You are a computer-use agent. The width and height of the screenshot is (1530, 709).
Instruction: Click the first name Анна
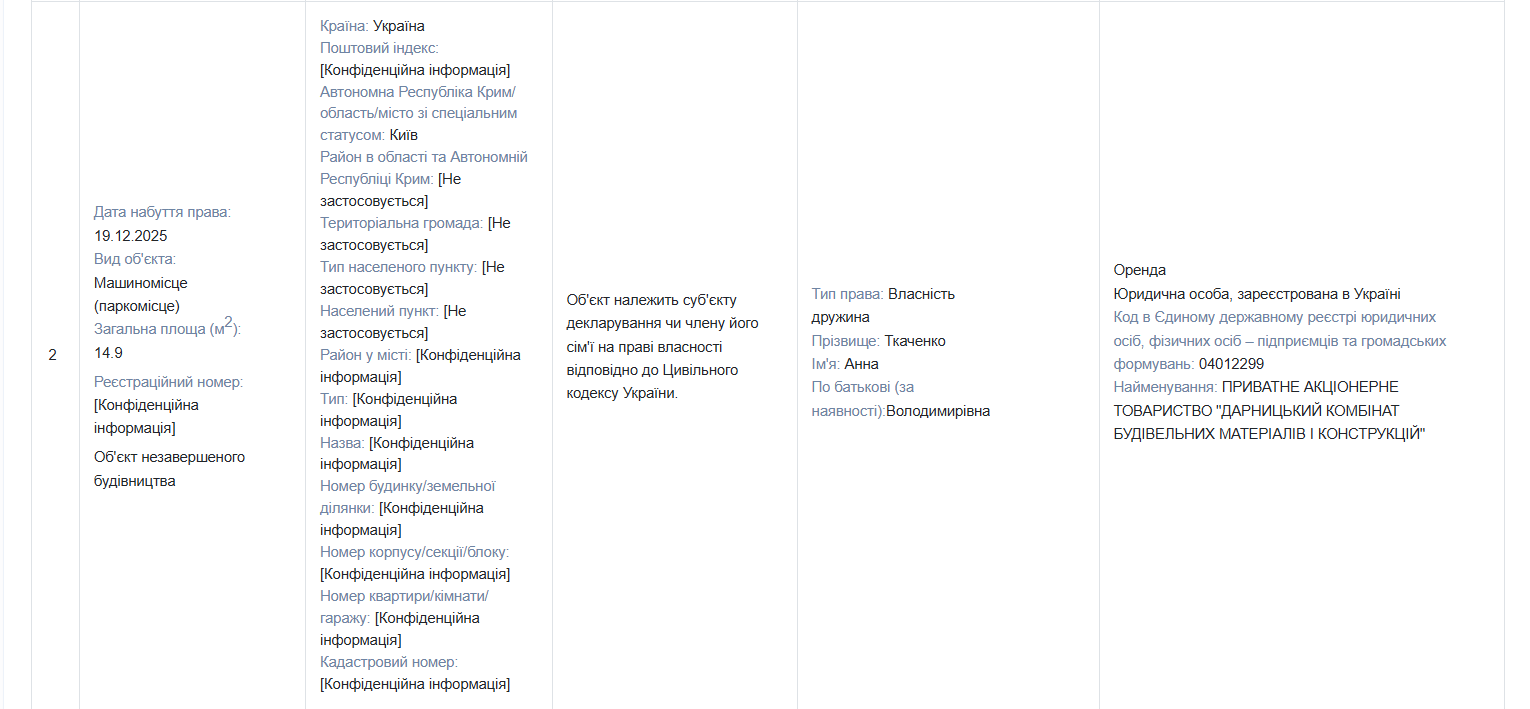click(862, 364)
